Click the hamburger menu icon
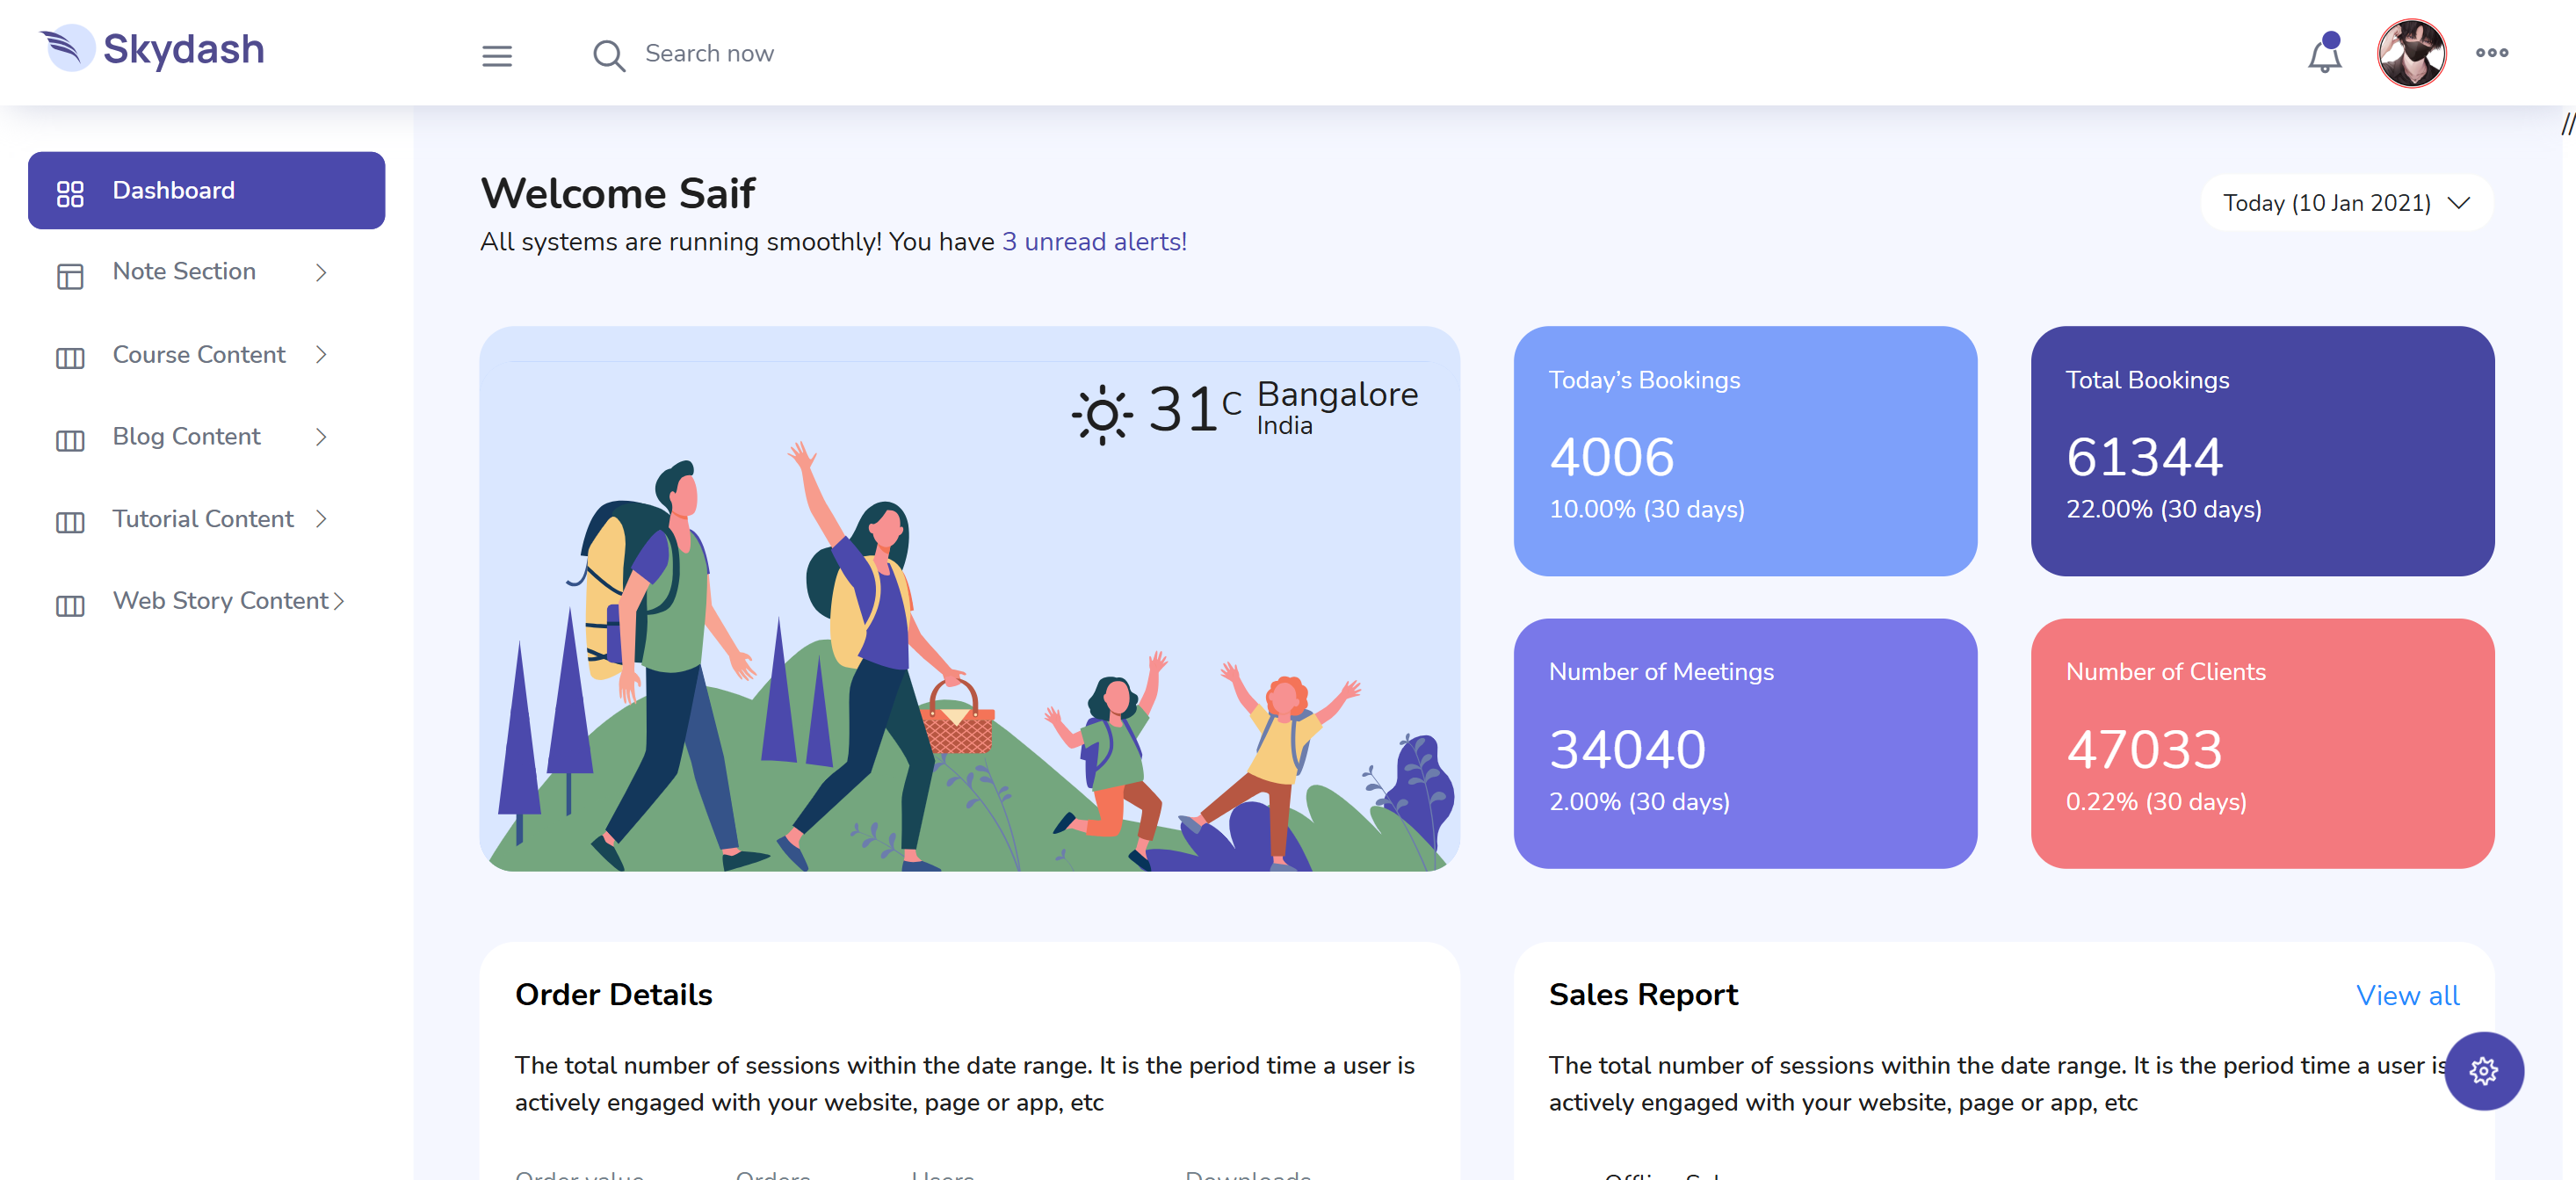Screen dimensions: 2576x1180 (x=497, y=55)
